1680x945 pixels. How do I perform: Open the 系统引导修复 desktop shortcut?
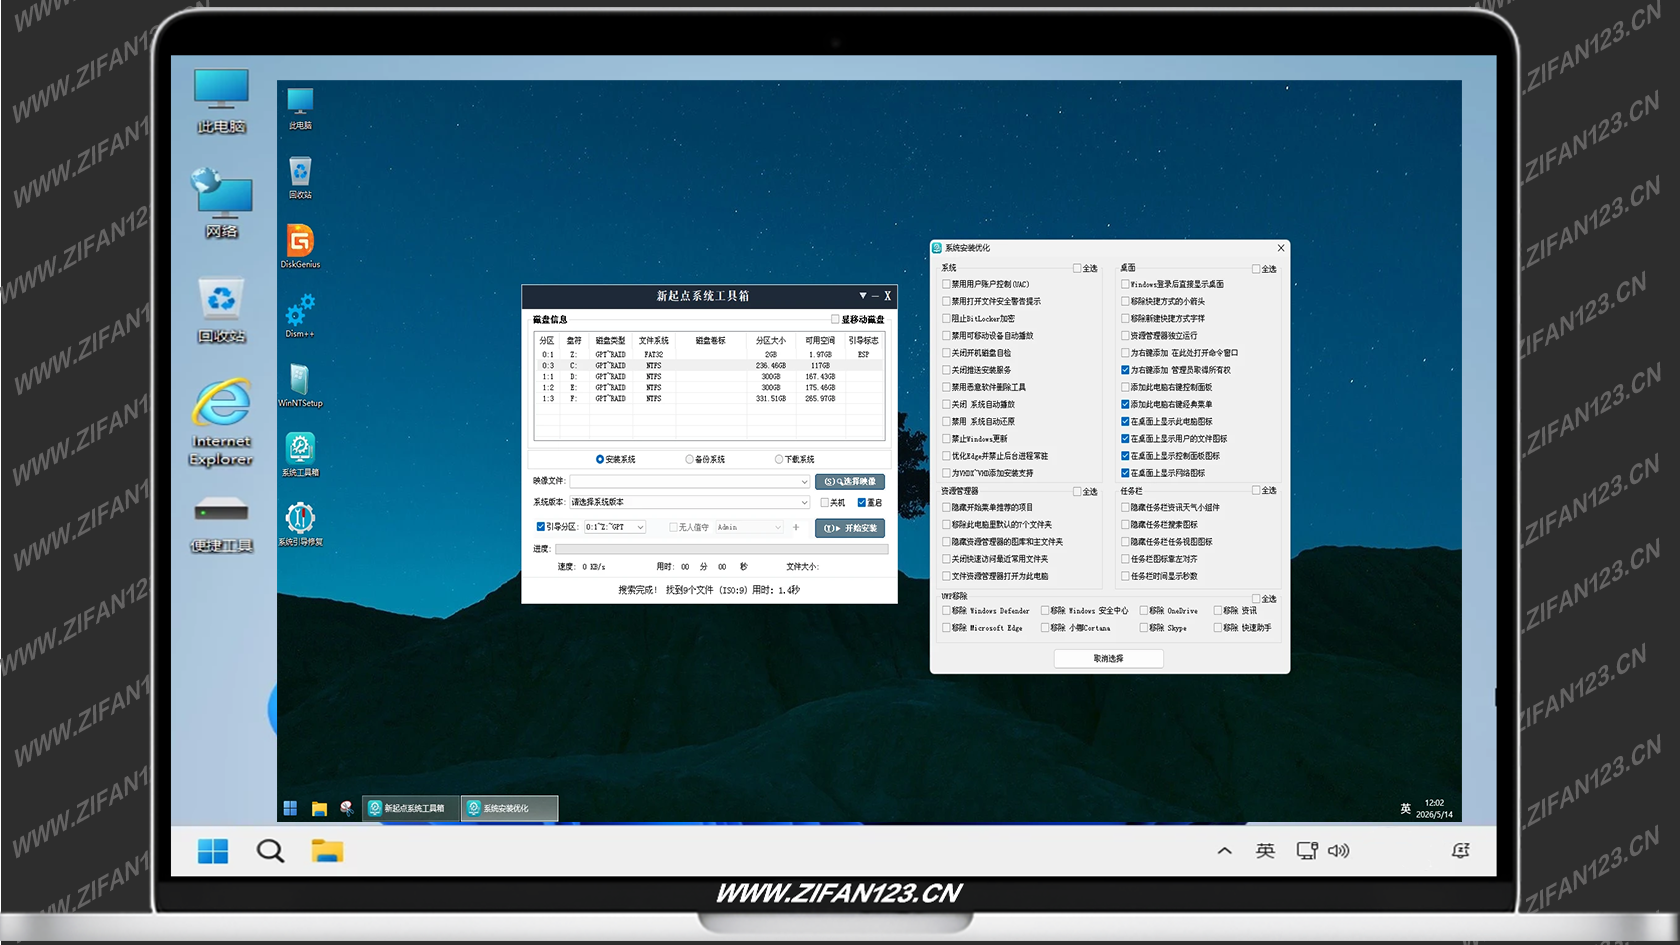300,523
